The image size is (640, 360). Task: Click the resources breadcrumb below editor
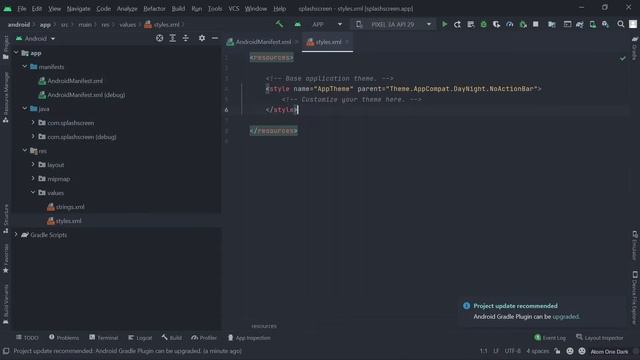point(264,326)
